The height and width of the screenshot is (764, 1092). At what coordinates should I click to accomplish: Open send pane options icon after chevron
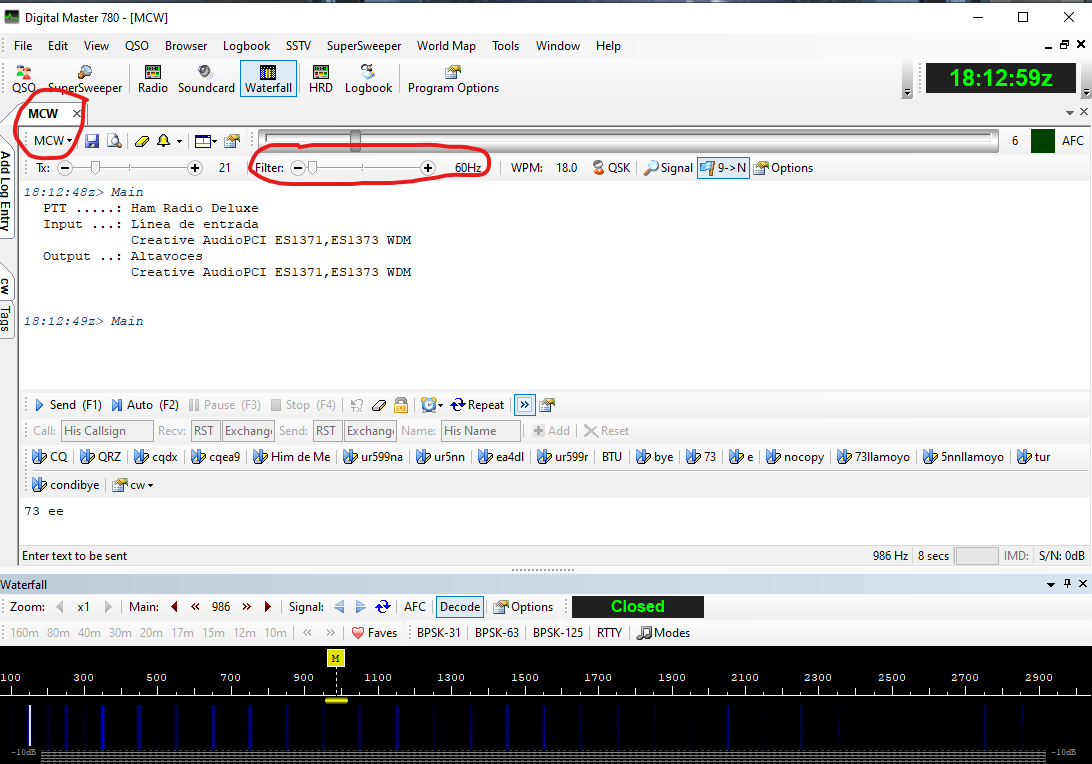[x=547, y=405]
